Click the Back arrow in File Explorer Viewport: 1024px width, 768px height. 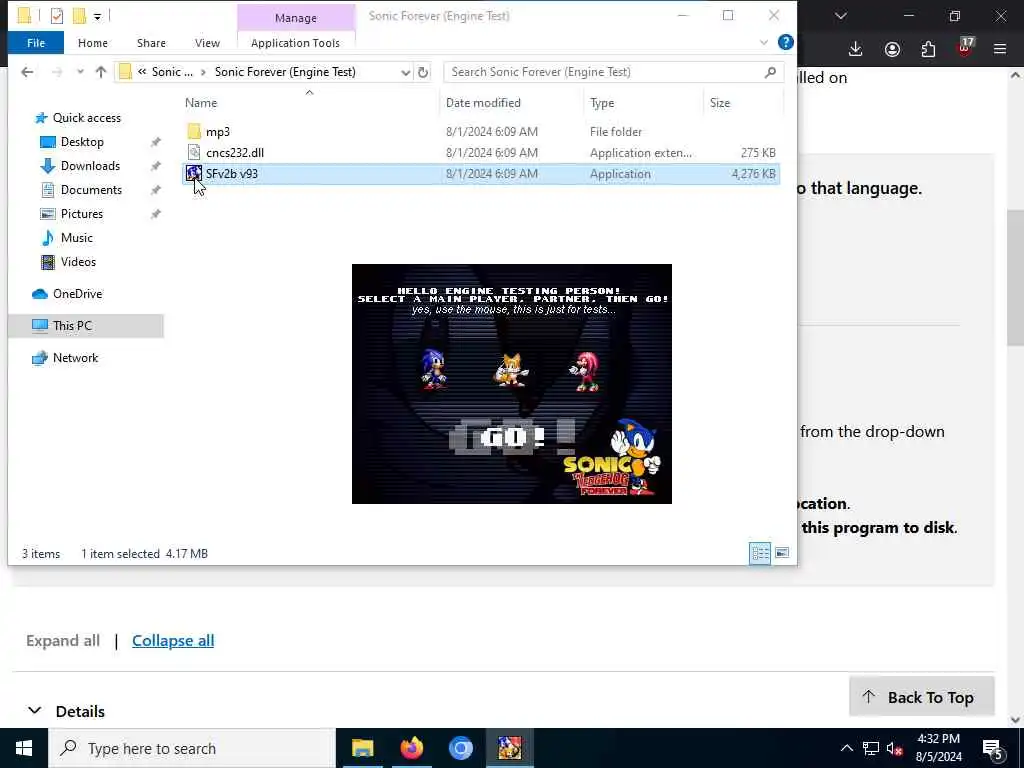(x=27, y=72)
